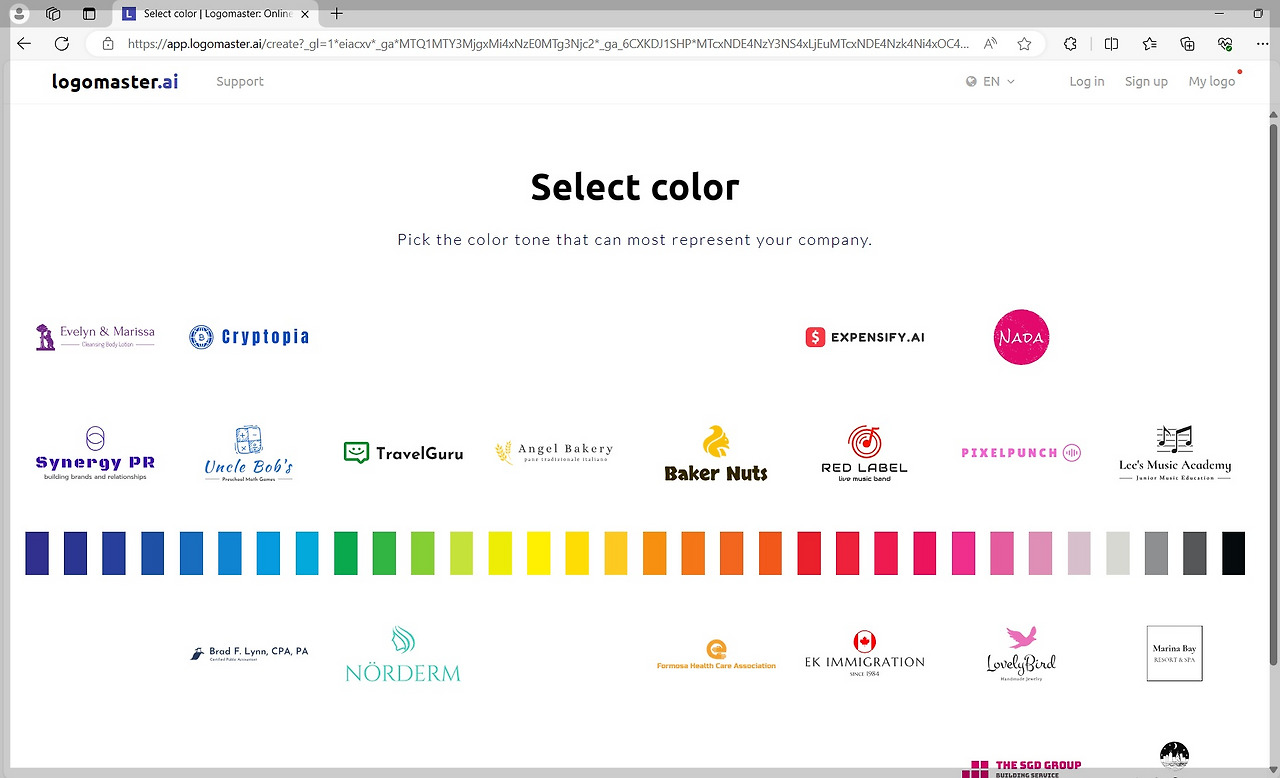Viewport: 1280px width, 778px height.
Task: Open the tab actions menu icon
Action: click(x=89, y=14)
